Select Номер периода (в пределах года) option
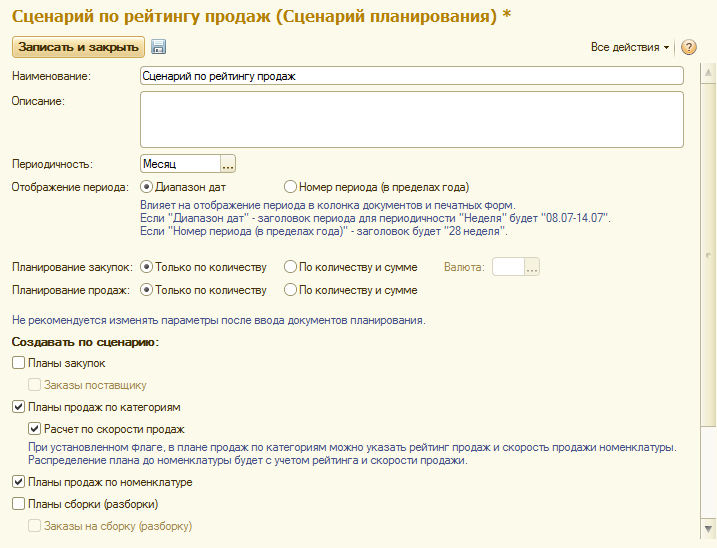This screenshot has height=548, width=717. [x=291, y=186]
